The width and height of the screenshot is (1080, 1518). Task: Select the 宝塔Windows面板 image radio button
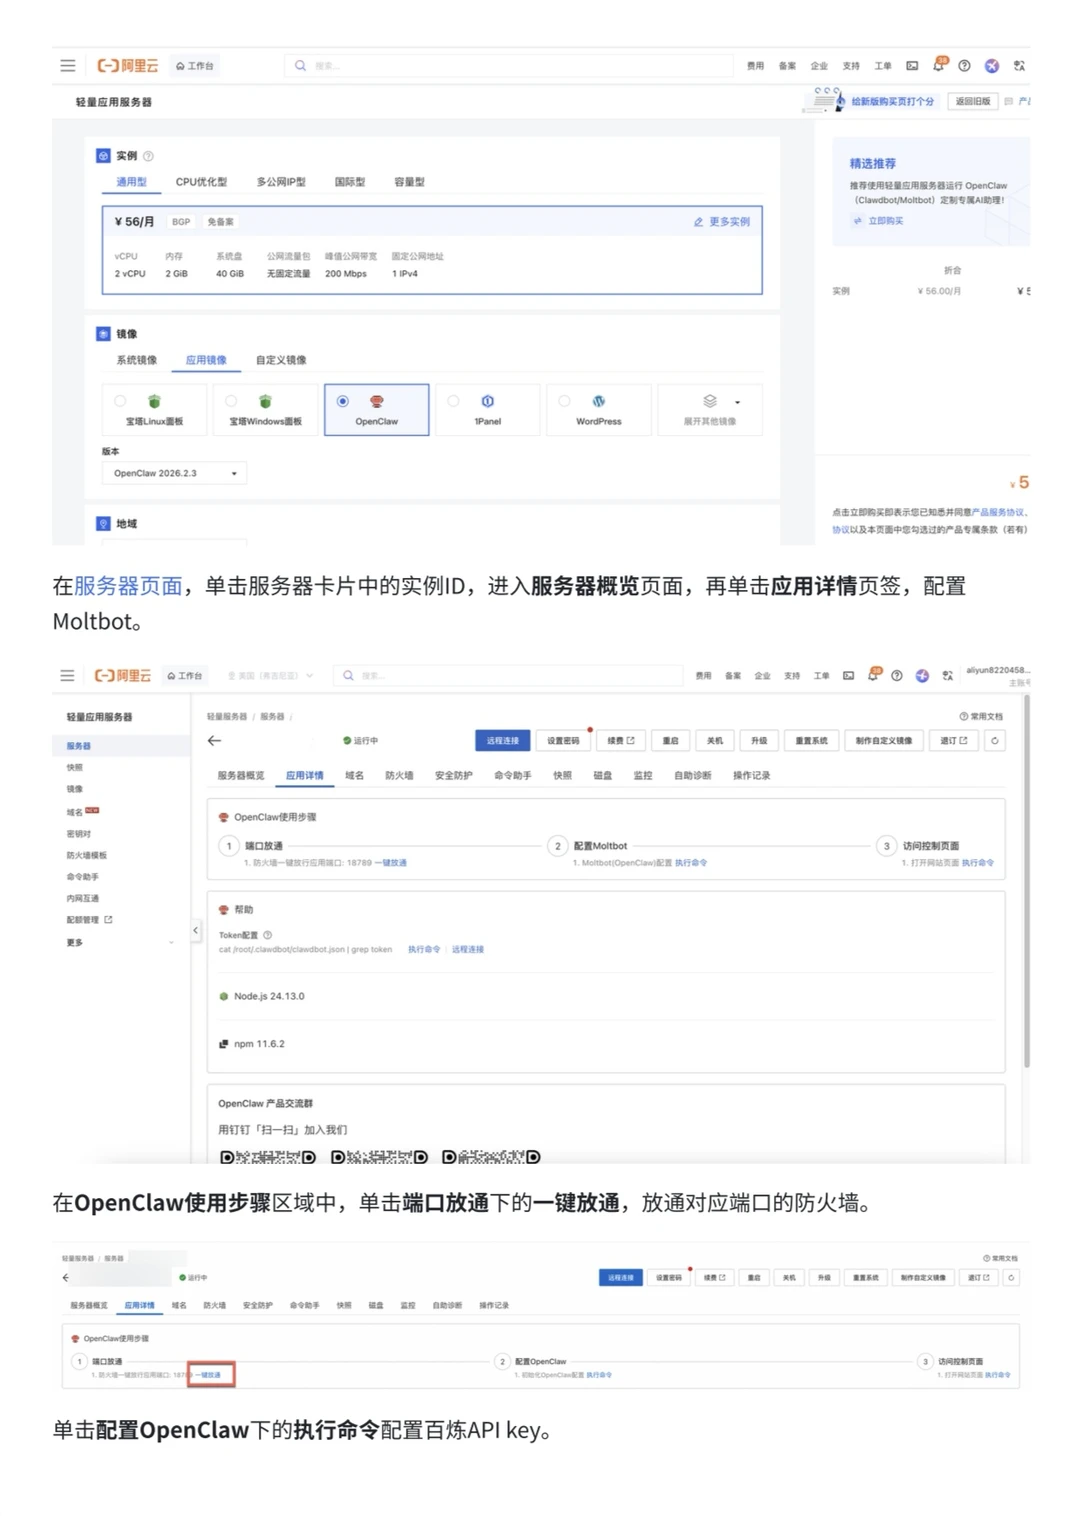(231, 401)
